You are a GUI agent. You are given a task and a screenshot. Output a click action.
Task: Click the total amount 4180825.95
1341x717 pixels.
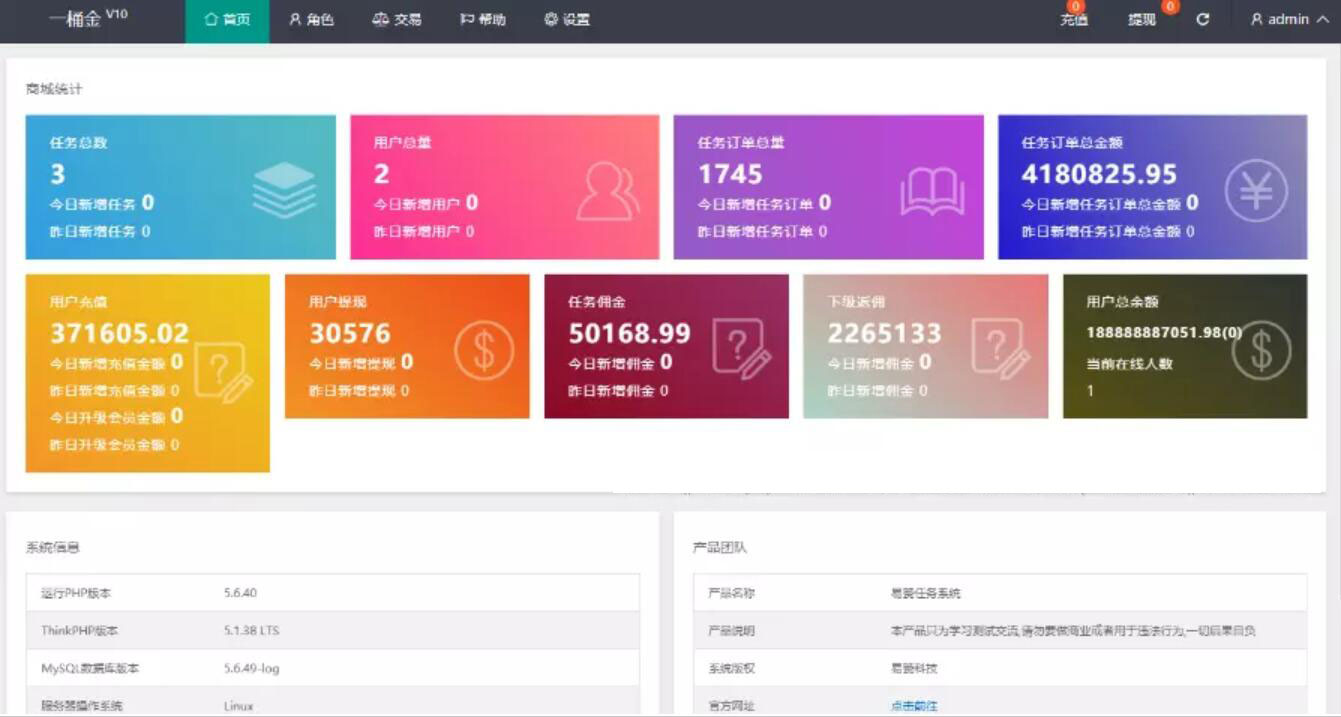coord(1099,174)
